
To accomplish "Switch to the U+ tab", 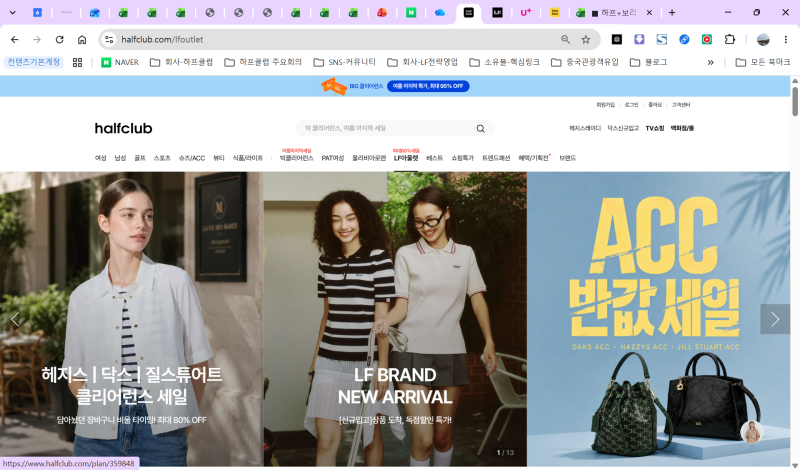I will point(526,12).
